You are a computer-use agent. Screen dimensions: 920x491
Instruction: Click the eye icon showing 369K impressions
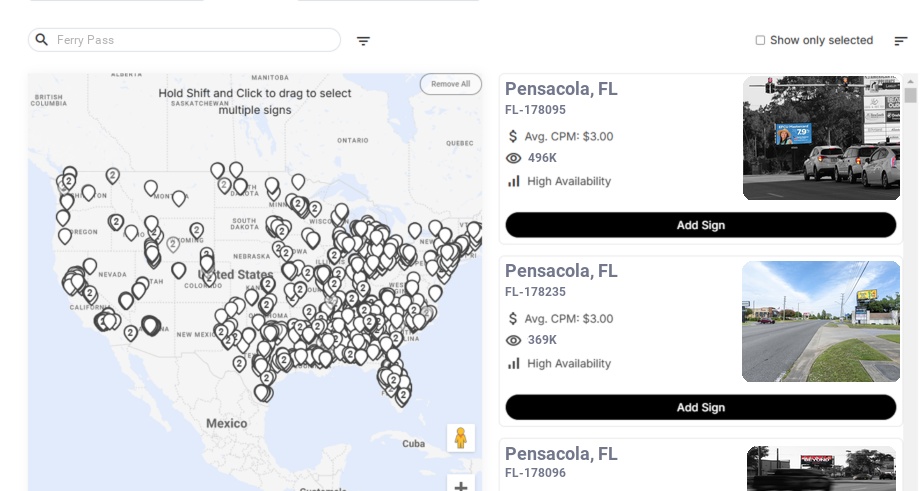pyautogui.click(x=514, y=340)
